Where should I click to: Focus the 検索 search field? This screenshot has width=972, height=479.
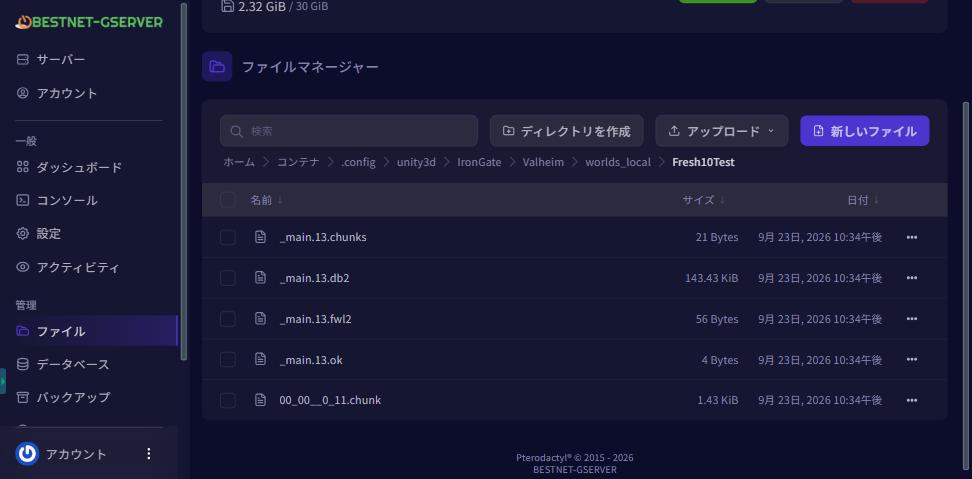coord(349,131)
